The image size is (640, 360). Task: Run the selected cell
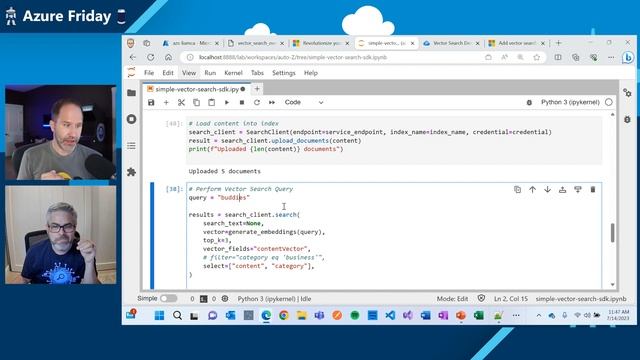click(x=227, y=102)
